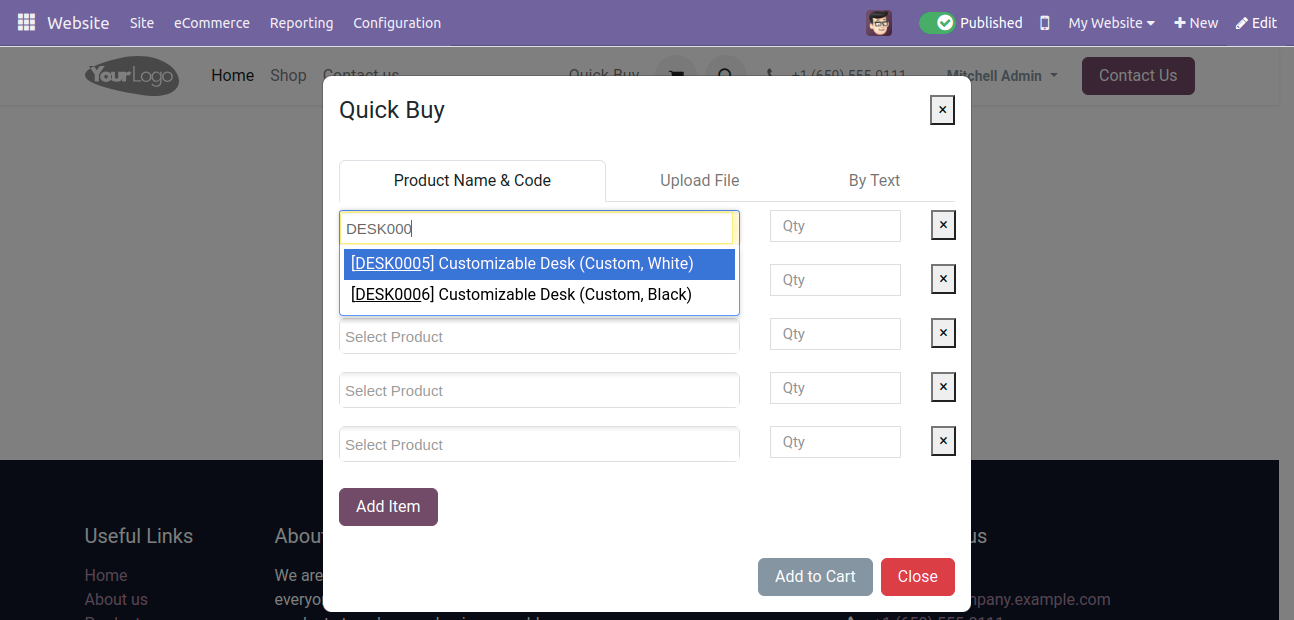
Task: Open the Configuration menu
Action: 397,23
